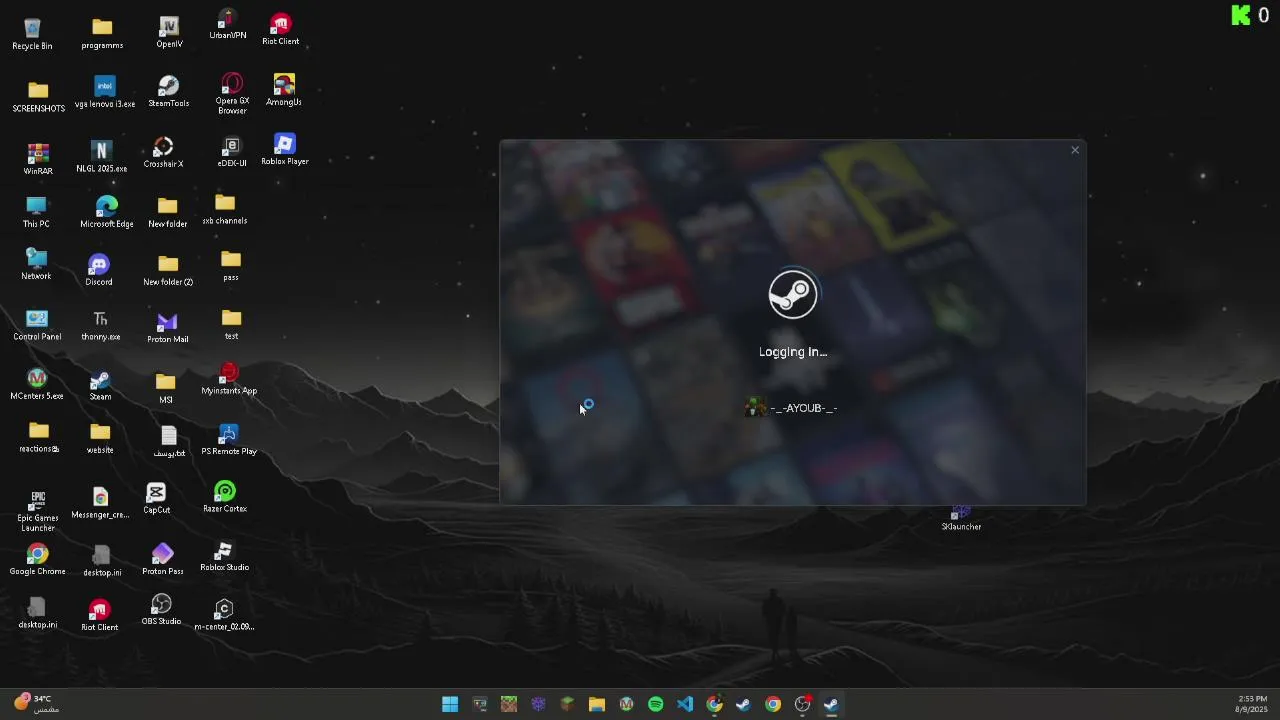Open Visual Studio Code from the taskbar
The image size is (1280, 720).
pyautogui.click(x=685, y=704)
